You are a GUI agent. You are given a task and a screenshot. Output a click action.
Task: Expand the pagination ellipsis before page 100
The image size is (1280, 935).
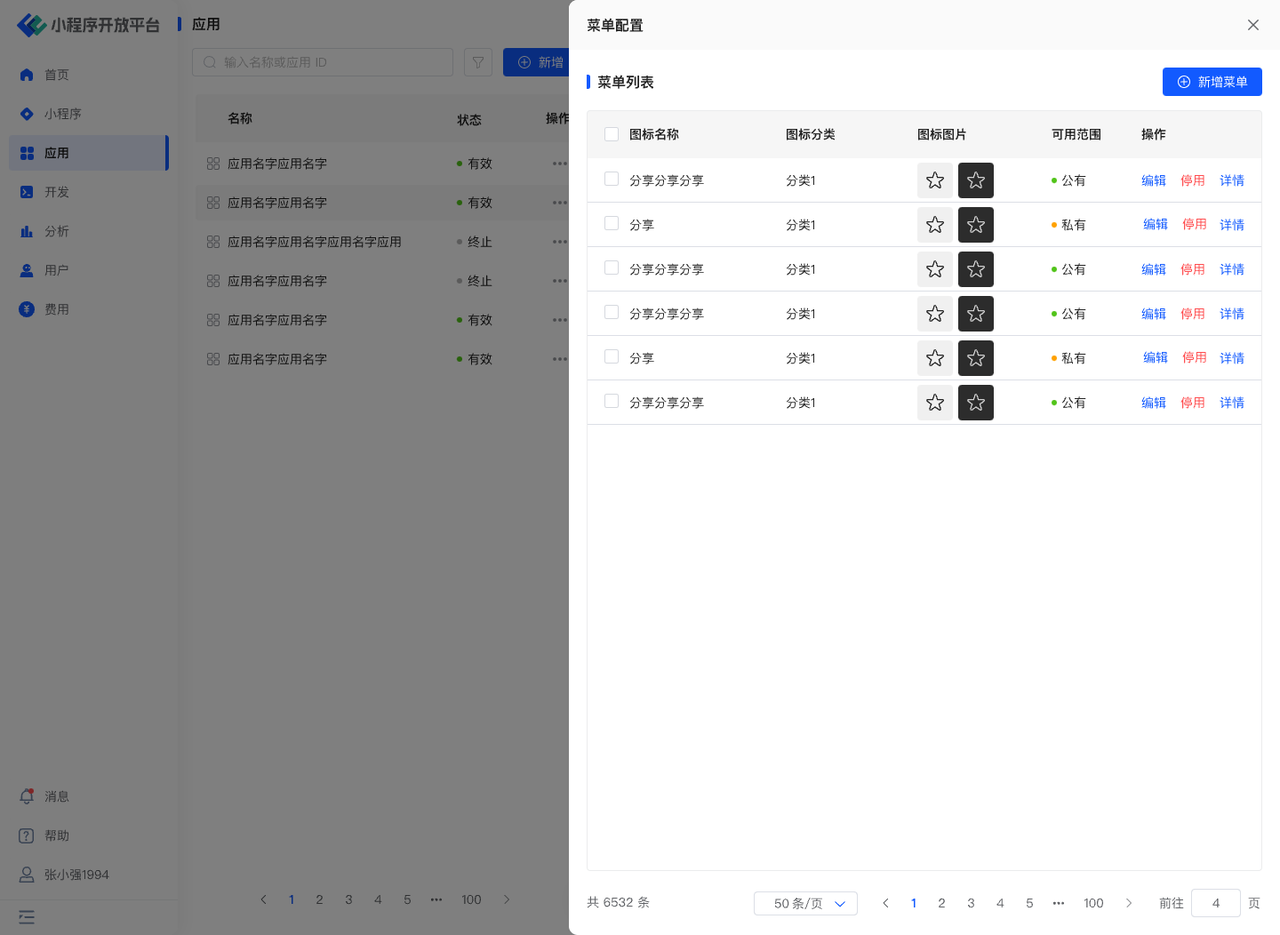pos(1058,903)
